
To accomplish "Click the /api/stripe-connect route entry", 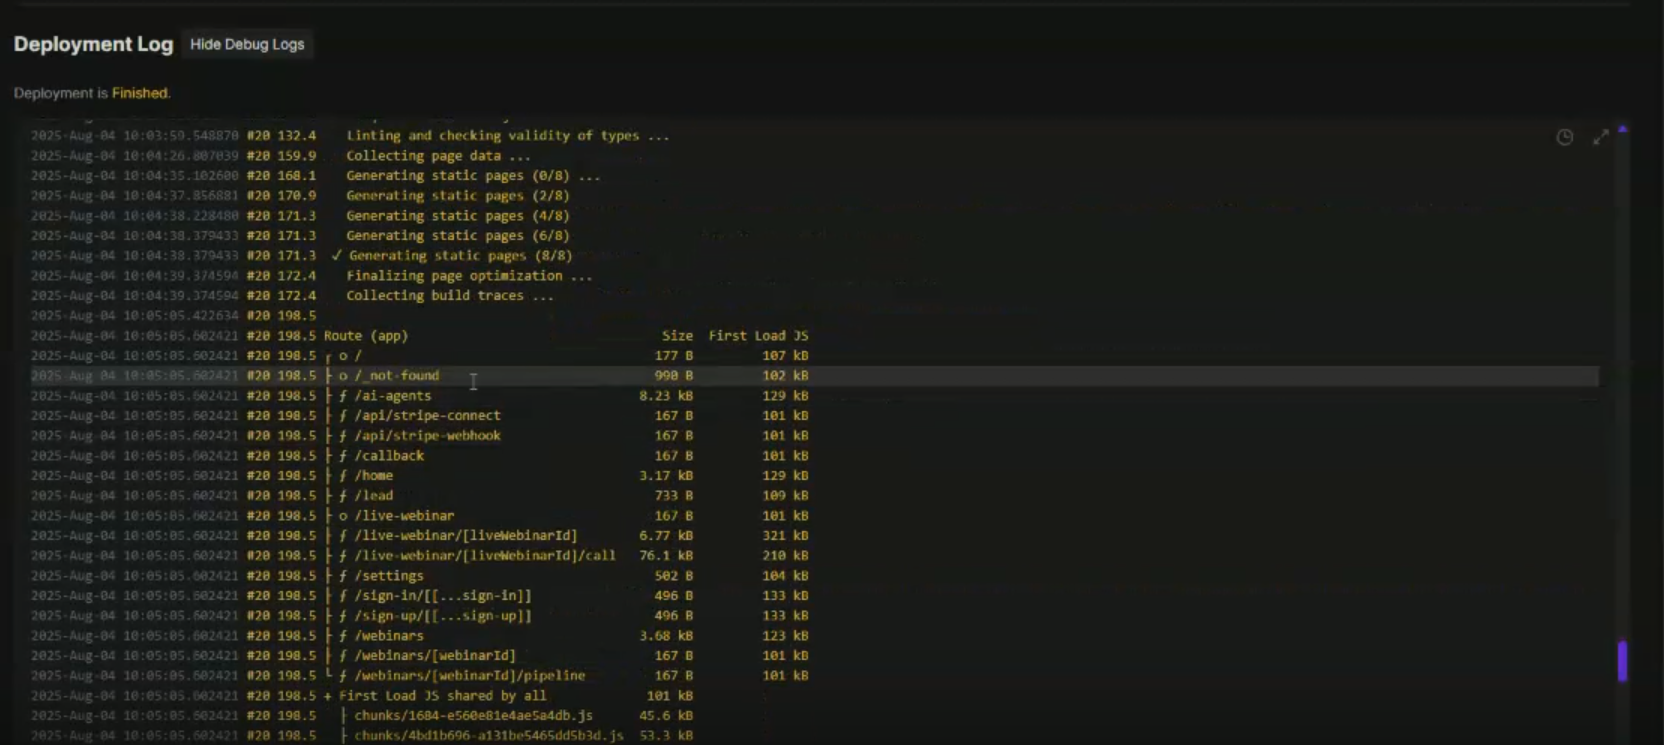I will point(427,416).
